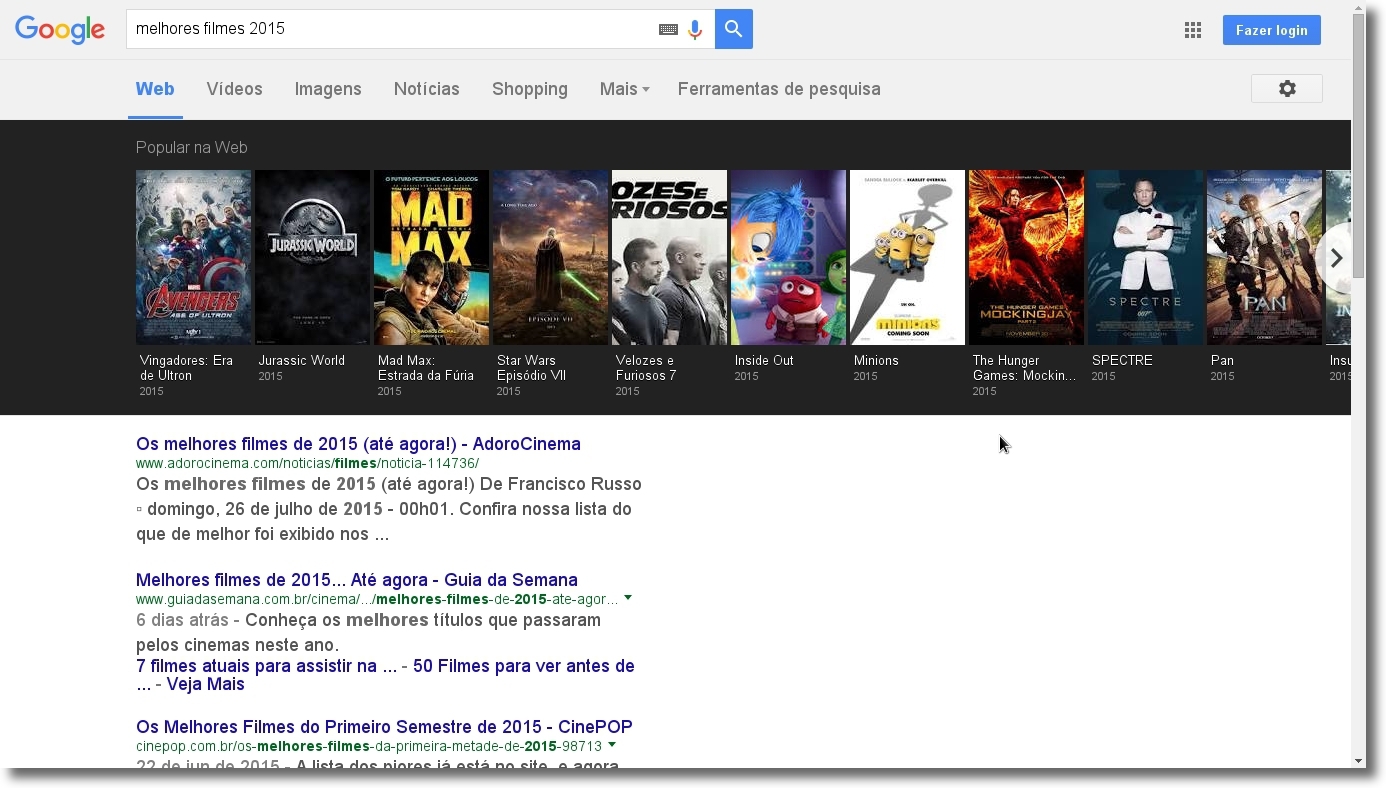
Task: Open the Minions poster
Action: [x=907, y=257]
